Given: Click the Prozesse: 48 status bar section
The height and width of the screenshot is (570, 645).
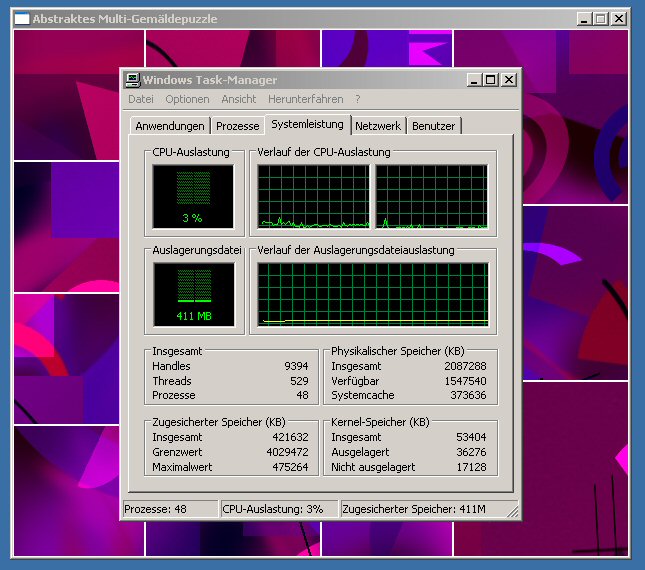Looking at the screenshot, I should click(x=170, y=509).
